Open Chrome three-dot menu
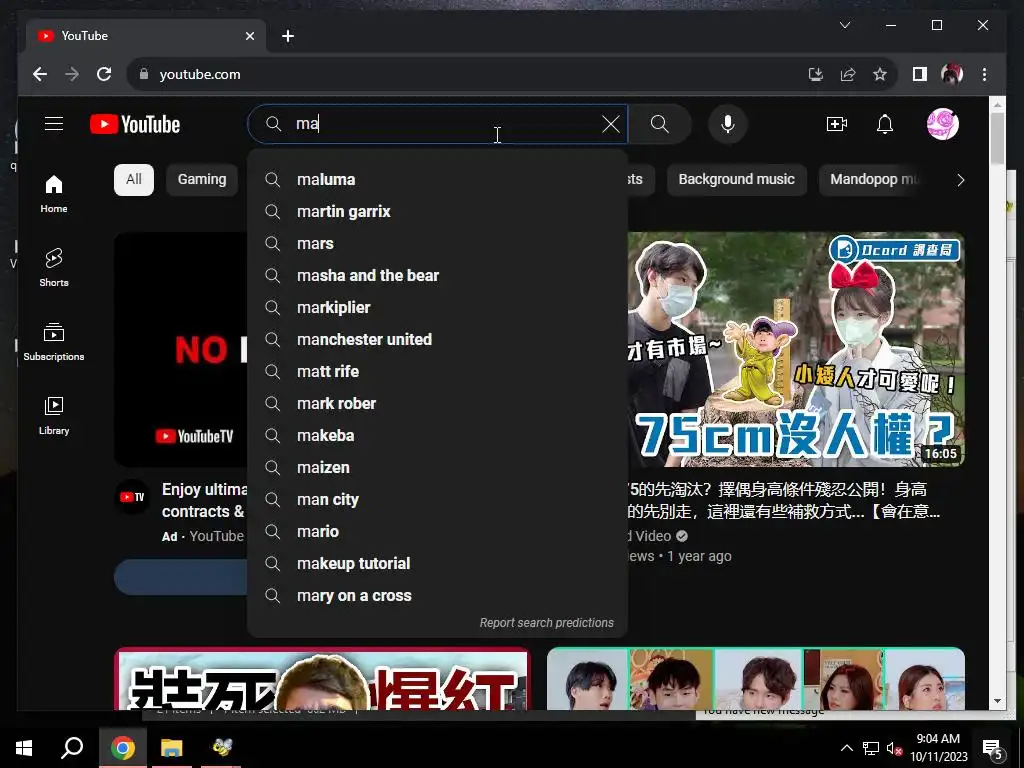 coord(984,74)
